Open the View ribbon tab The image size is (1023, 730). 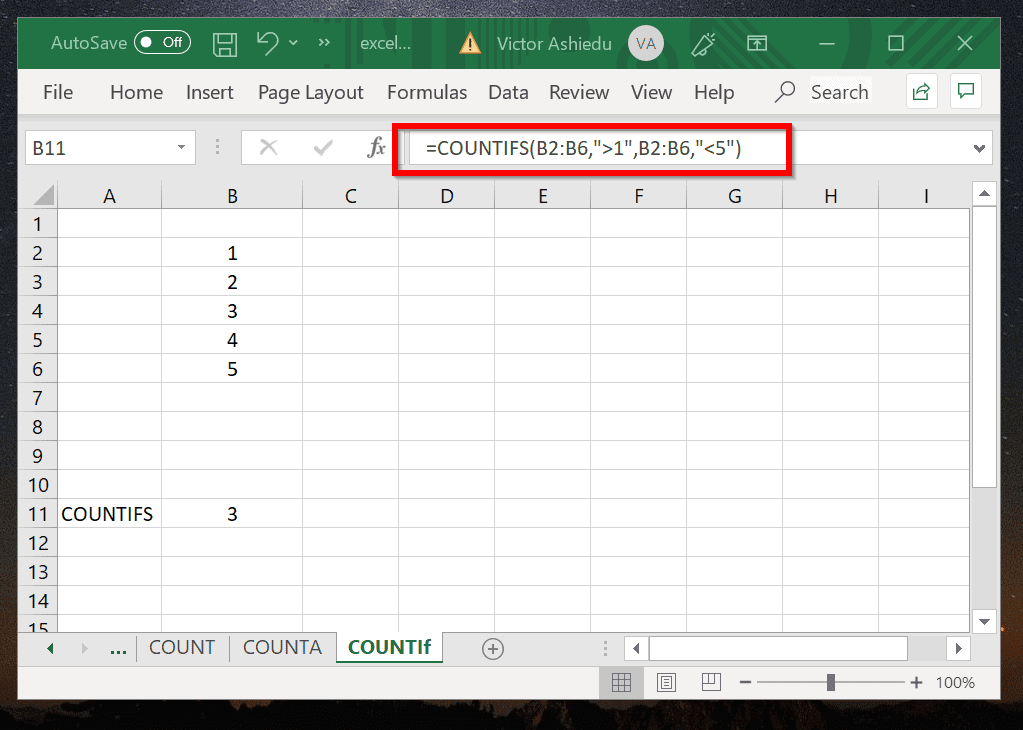(x=651, y=92)
